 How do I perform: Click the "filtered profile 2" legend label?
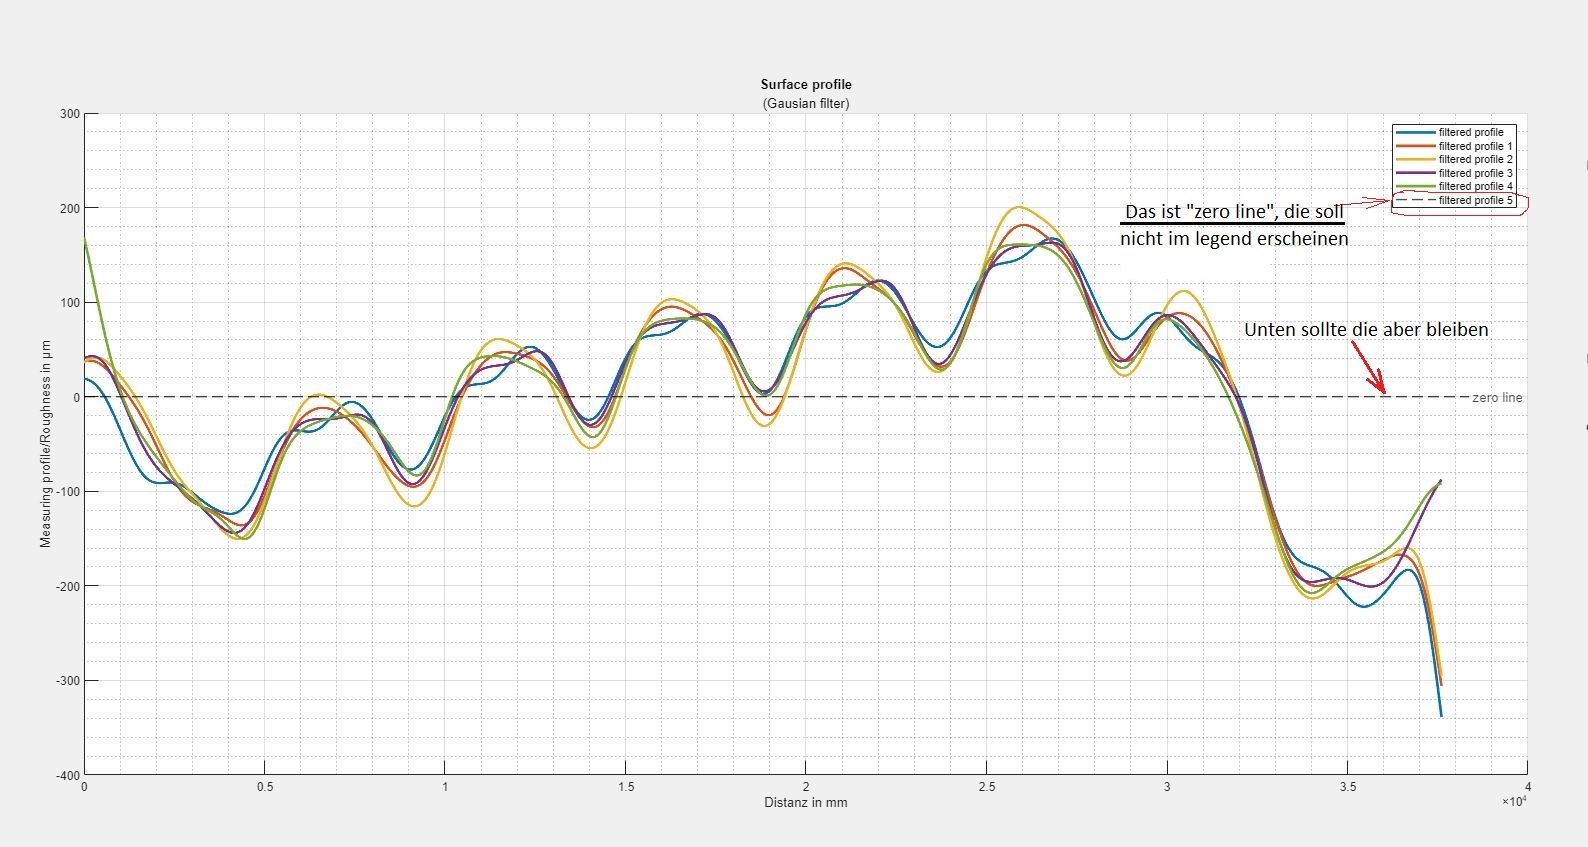[x=1475, y=159]
